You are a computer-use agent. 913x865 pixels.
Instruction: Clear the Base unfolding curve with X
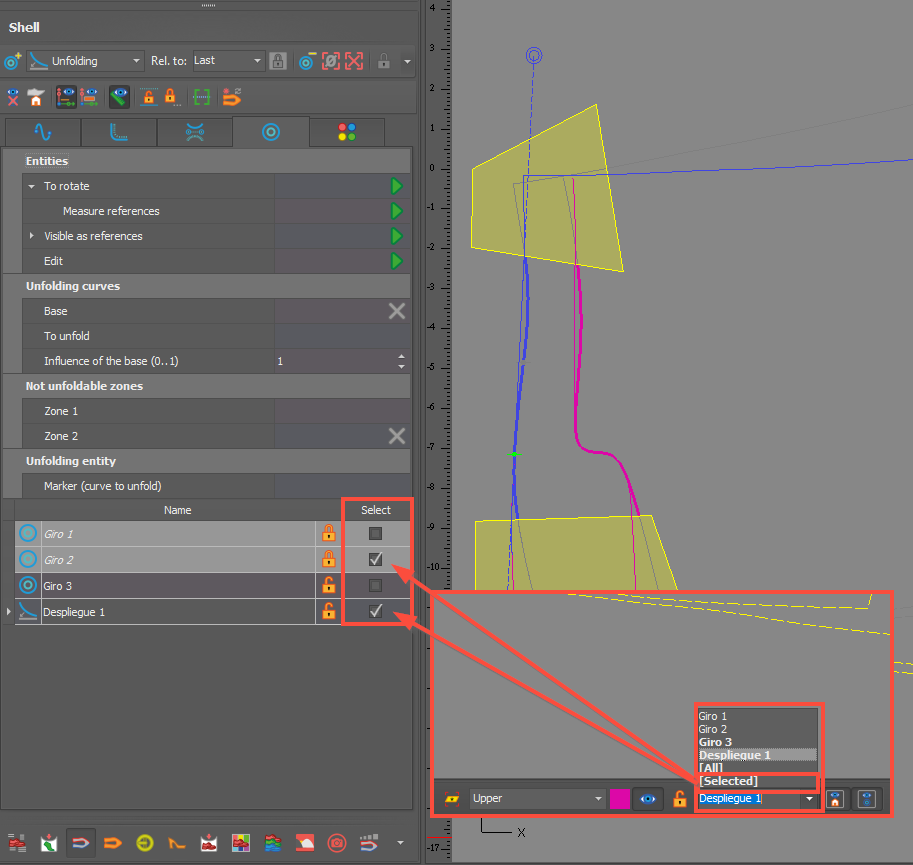point(396,311)
